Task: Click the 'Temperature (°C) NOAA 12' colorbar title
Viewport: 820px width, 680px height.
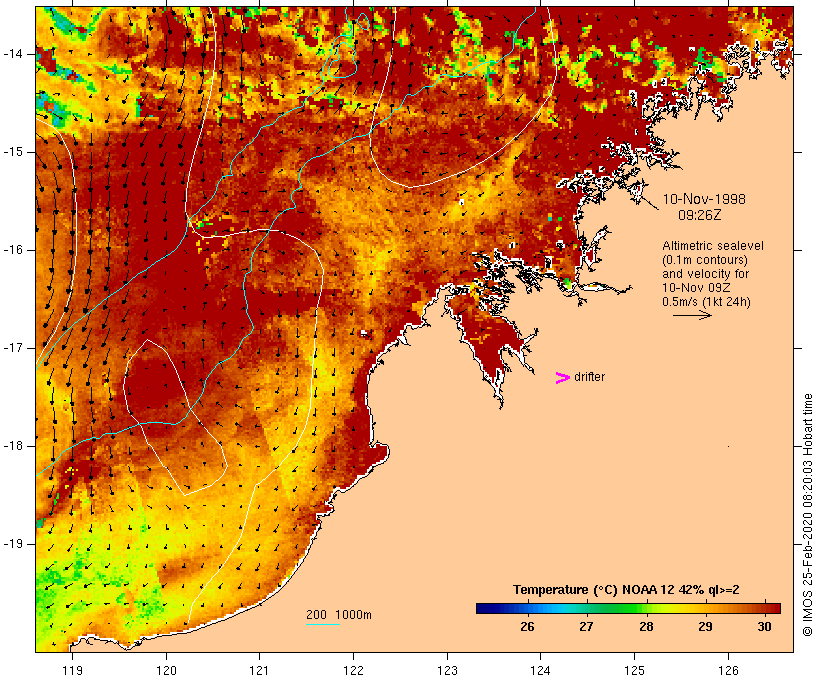Action: point(626,590)
